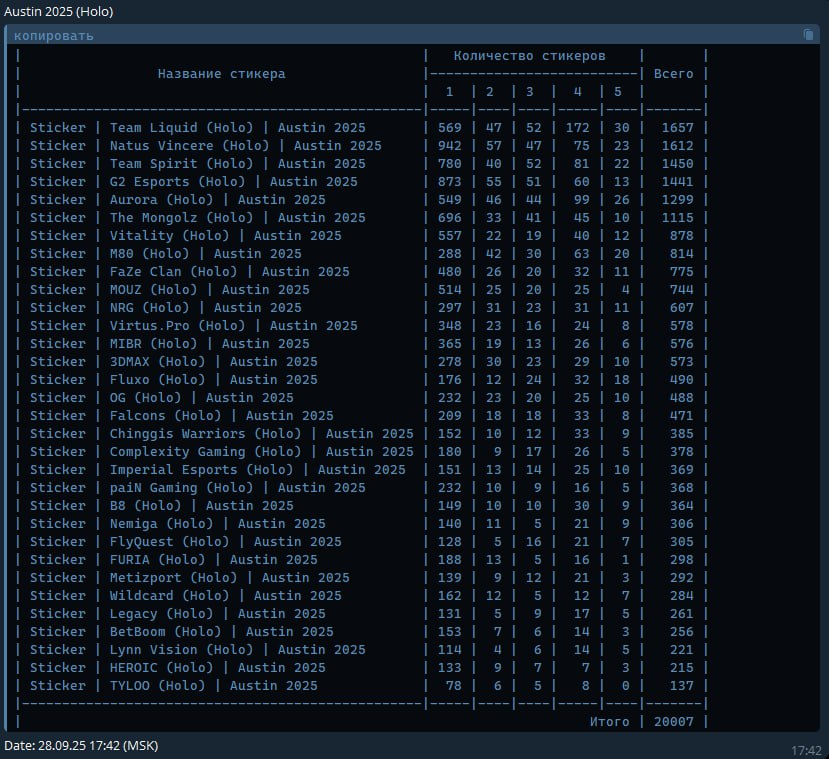The height and width of the screenshot is (759, 829).
Task: Select the M80 (Holo) row name
Action: (x=165, y=253)
